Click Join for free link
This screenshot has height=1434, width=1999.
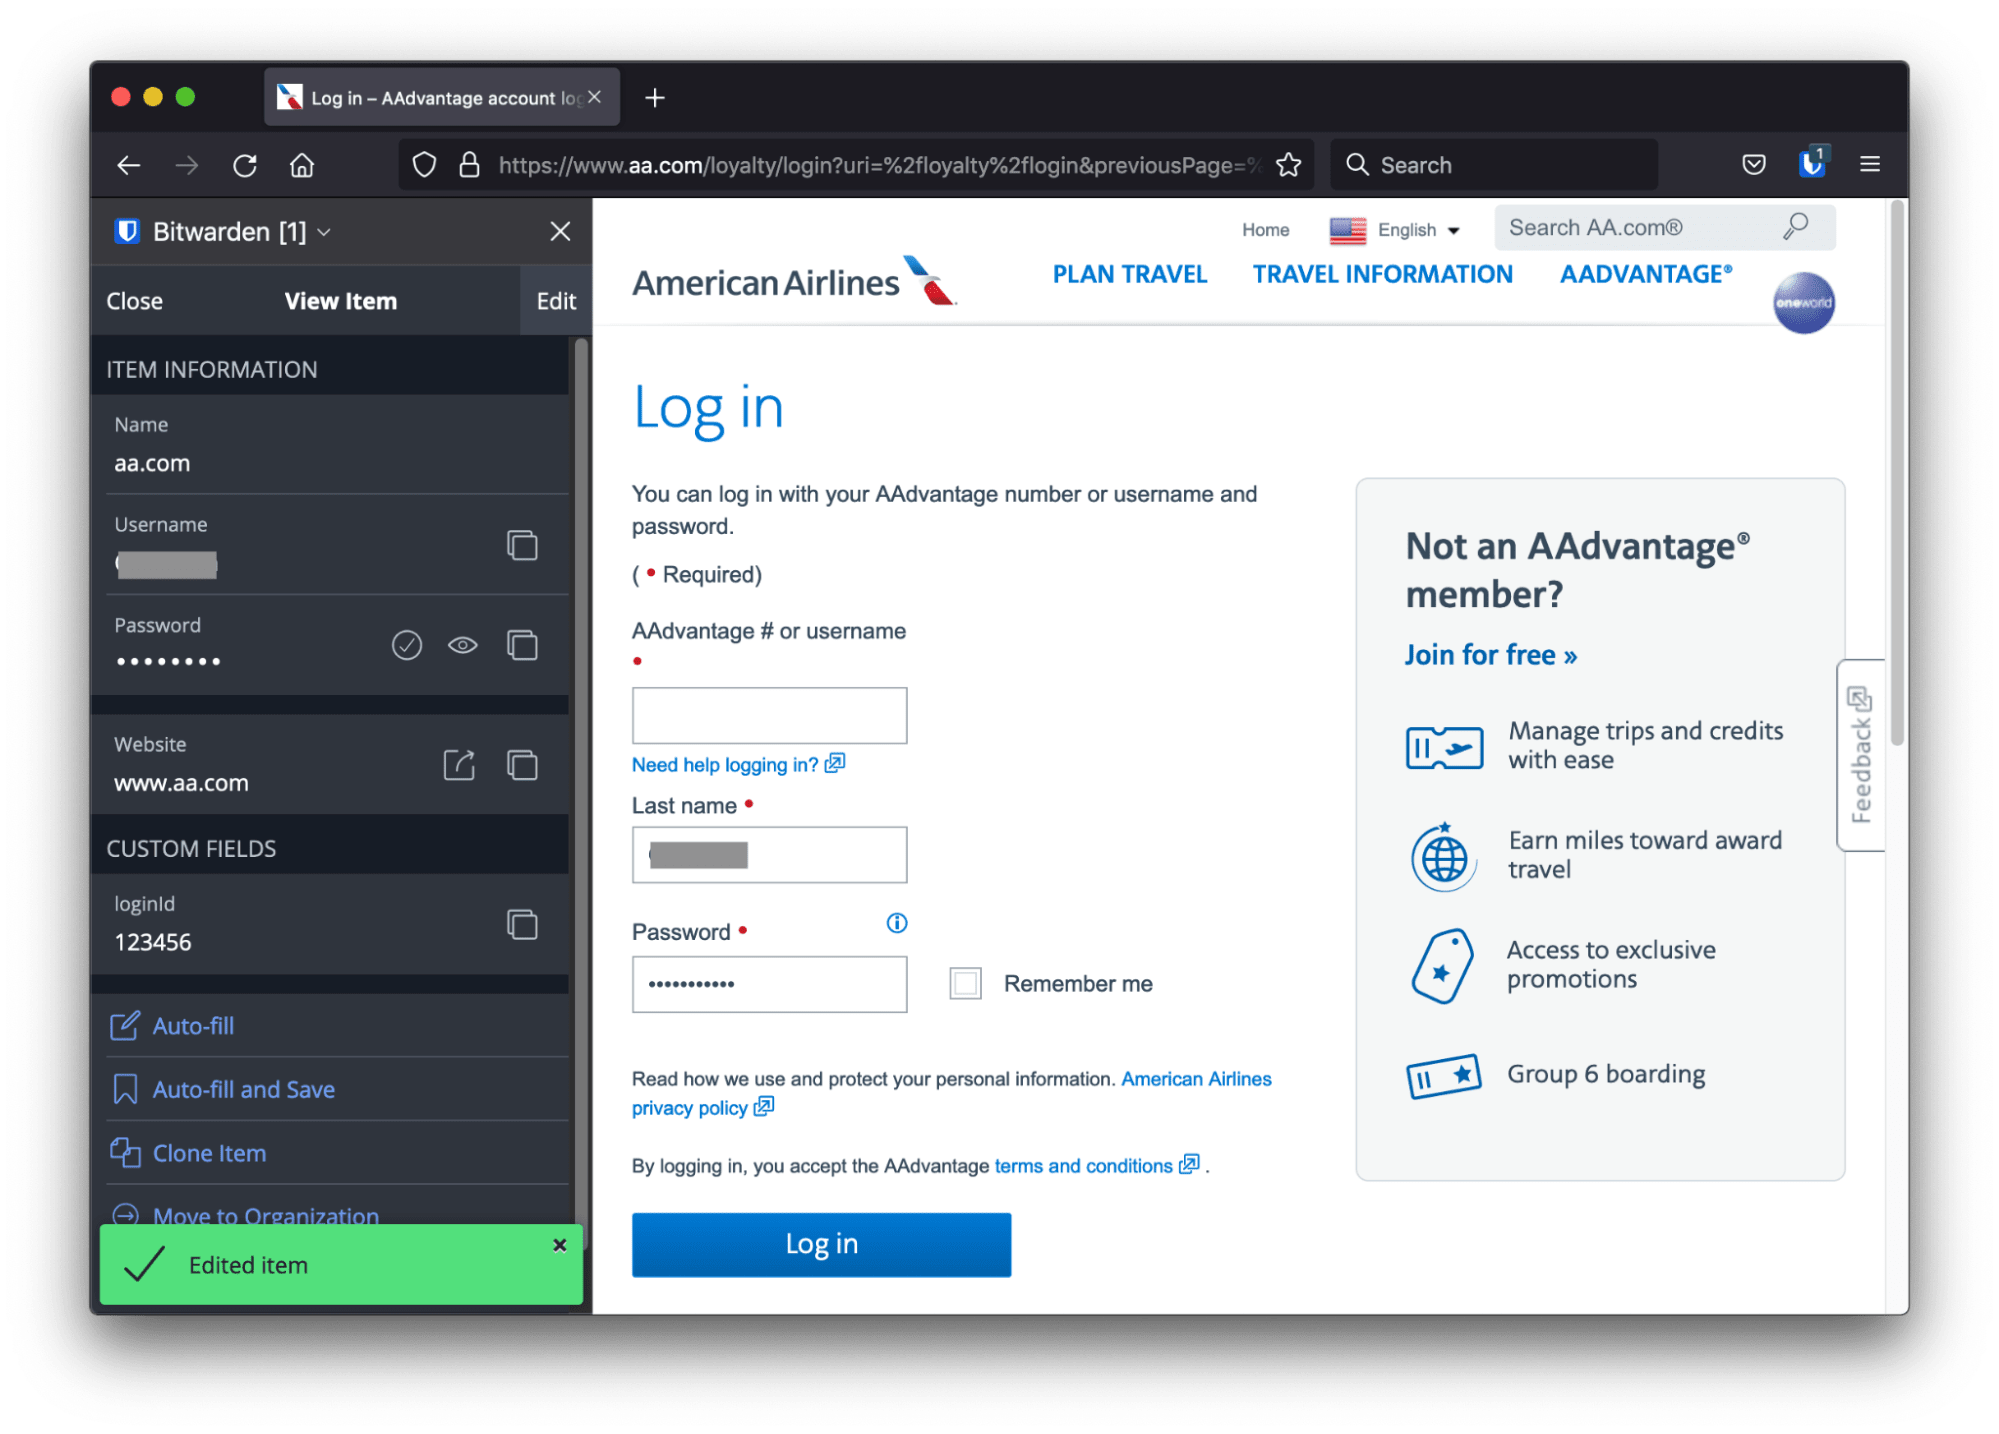coord(1489,655)
